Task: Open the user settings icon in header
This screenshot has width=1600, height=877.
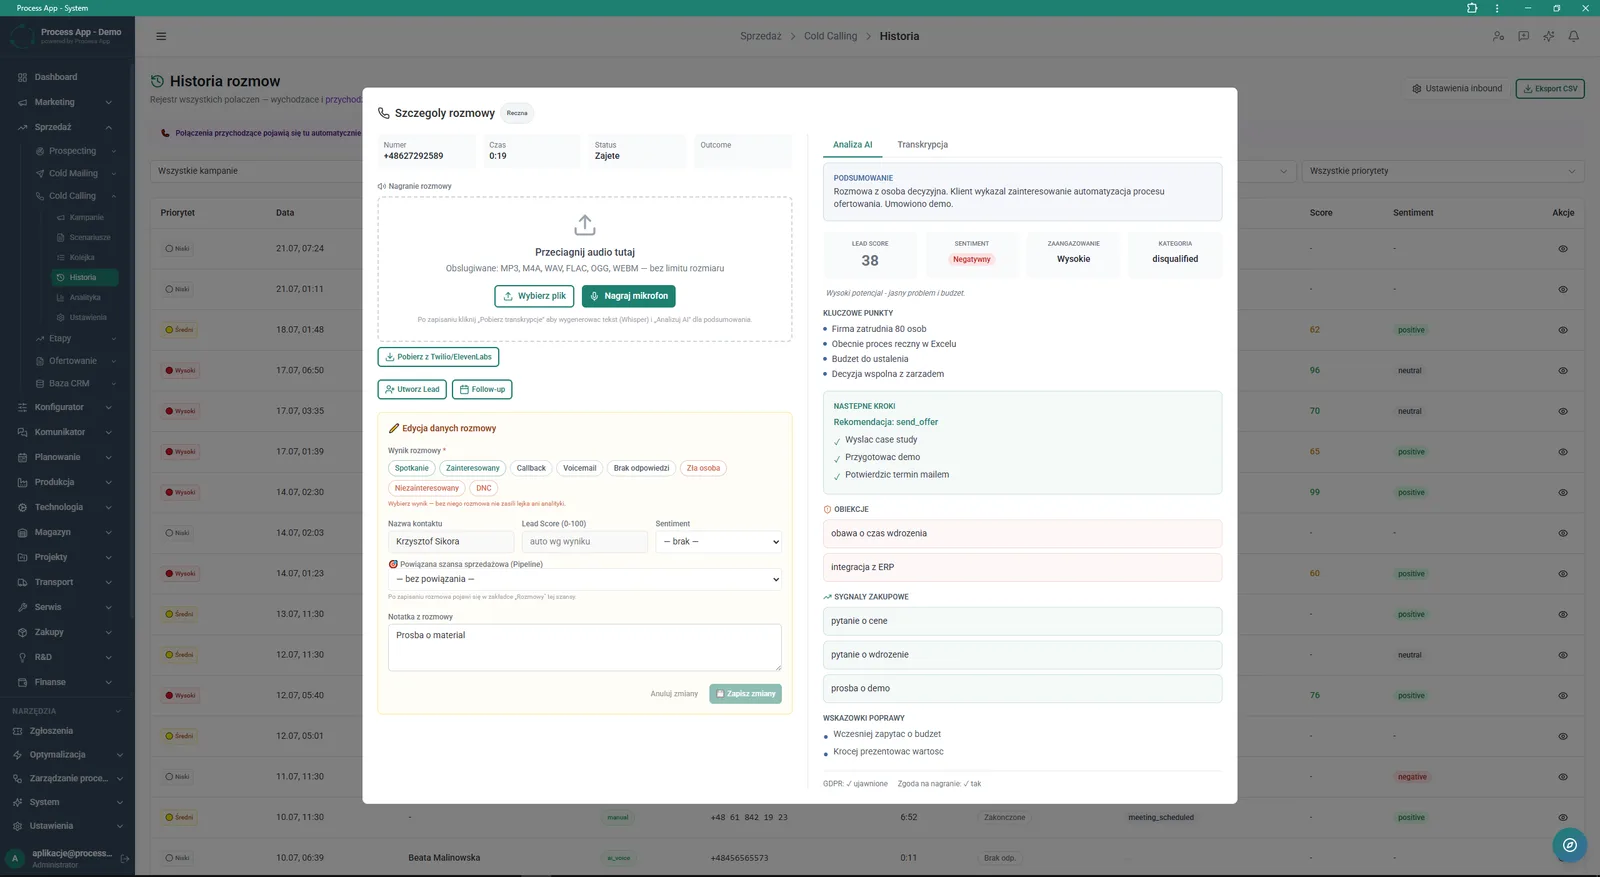Action: (1498, 36)
